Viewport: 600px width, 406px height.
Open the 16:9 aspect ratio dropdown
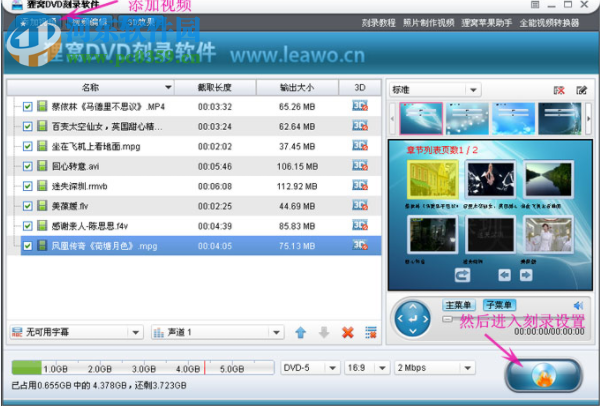[367, 368]
